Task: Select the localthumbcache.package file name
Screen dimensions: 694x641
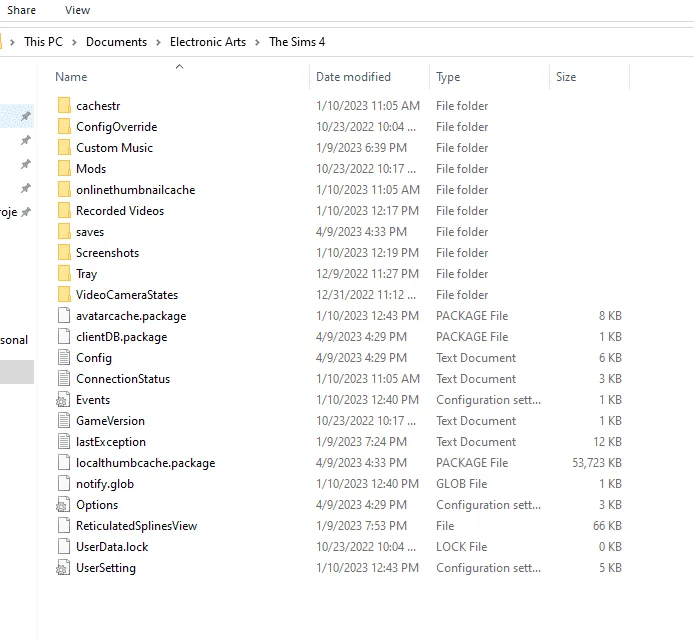Action: pos(146,463)
